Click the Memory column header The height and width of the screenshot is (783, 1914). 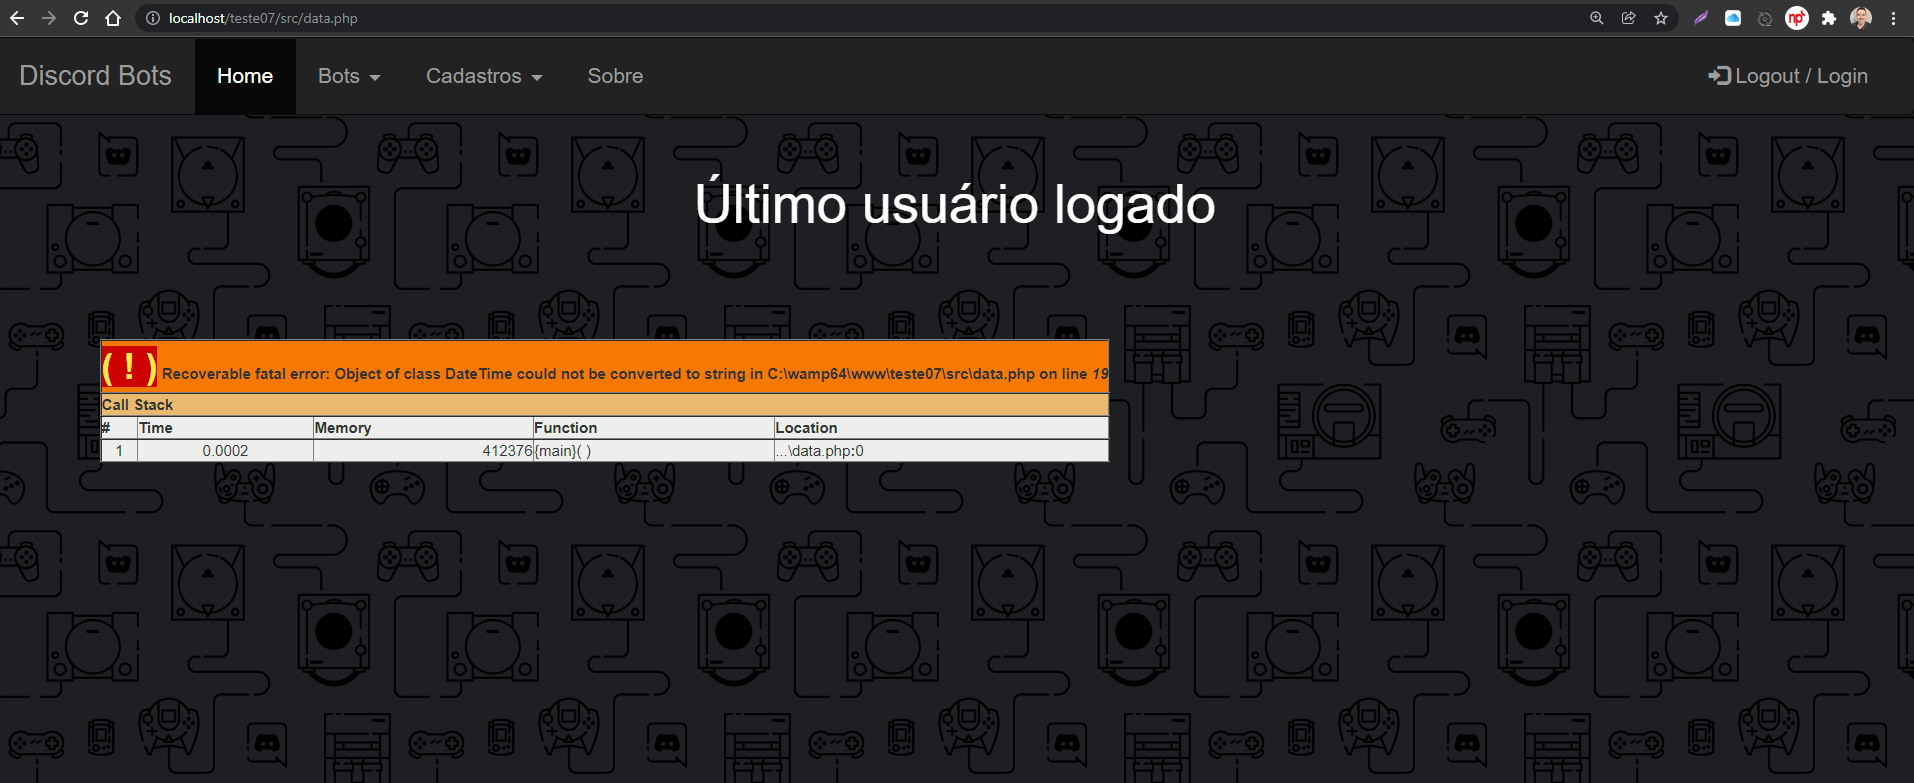click(x=423, y=427)
